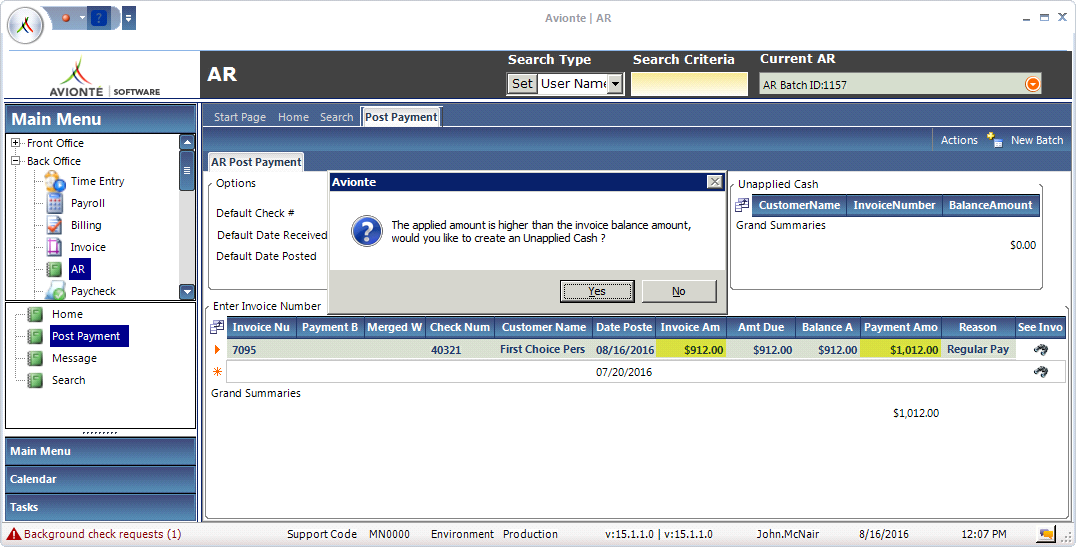
Task: Click the Avionte round application logo button
Action: click(x=25, y=26)
